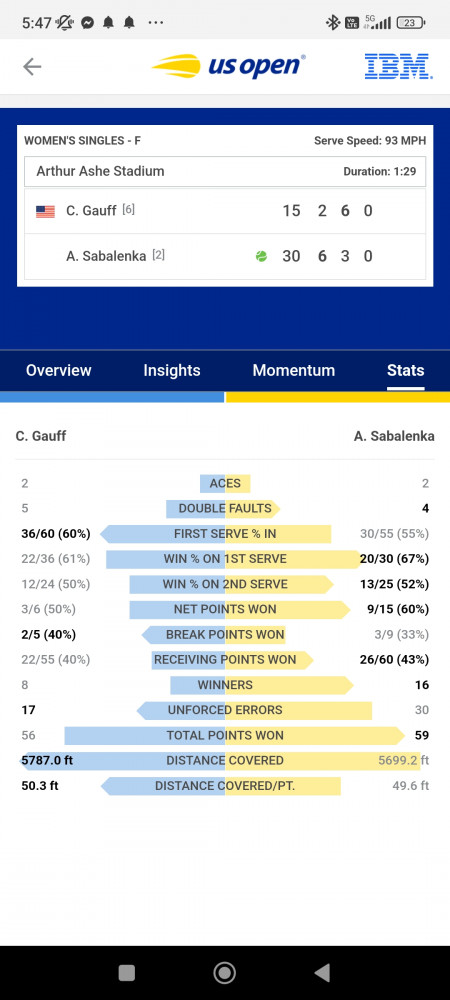Select the Stats tab
This screenshot has width=450, height=1000.
coord(405,371)
